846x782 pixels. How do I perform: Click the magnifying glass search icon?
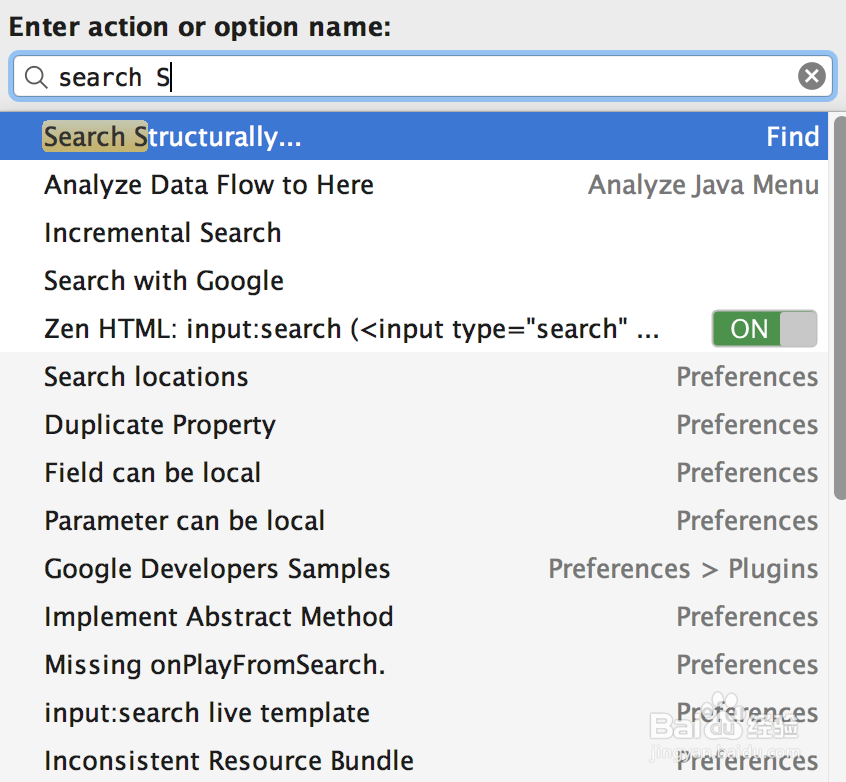click(x=36, y=77)
